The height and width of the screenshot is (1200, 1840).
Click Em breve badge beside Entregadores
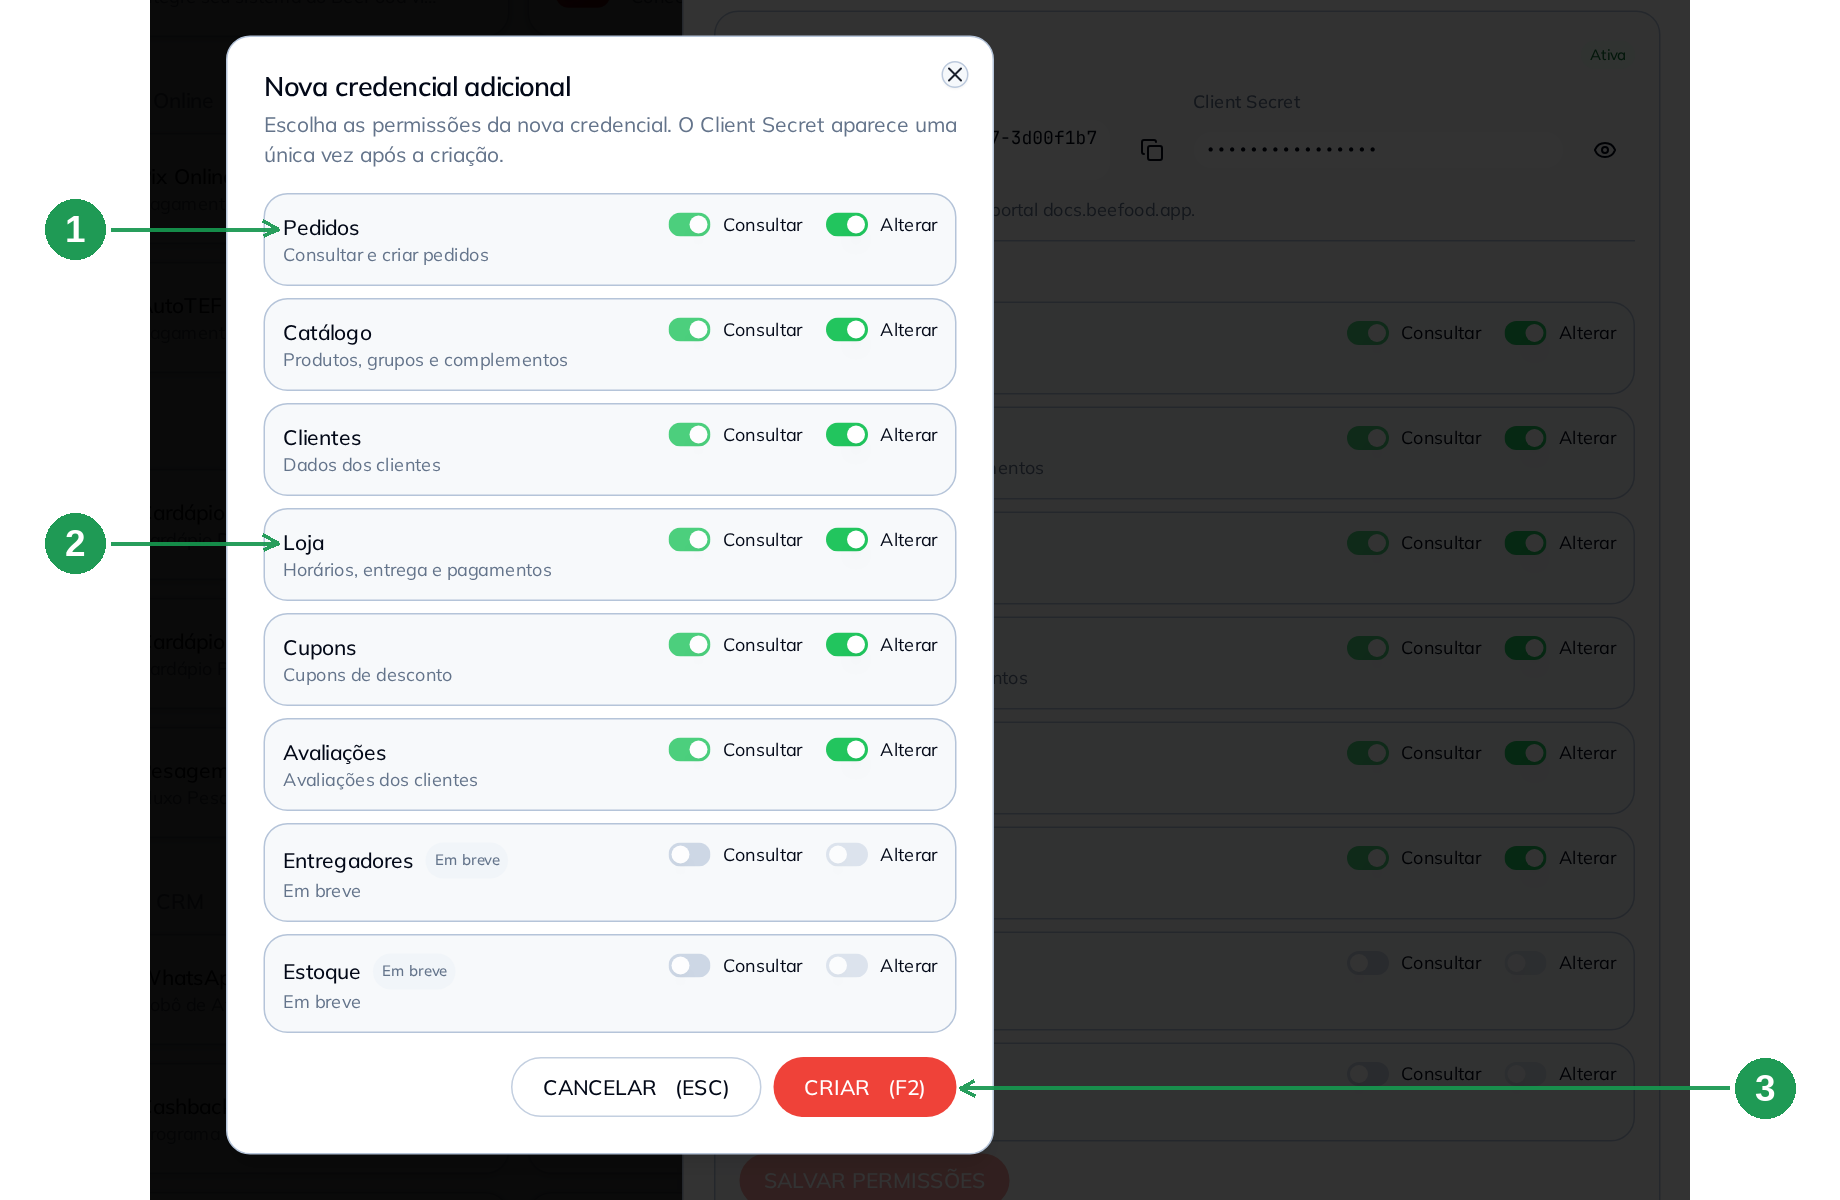[x=467, y=860]
